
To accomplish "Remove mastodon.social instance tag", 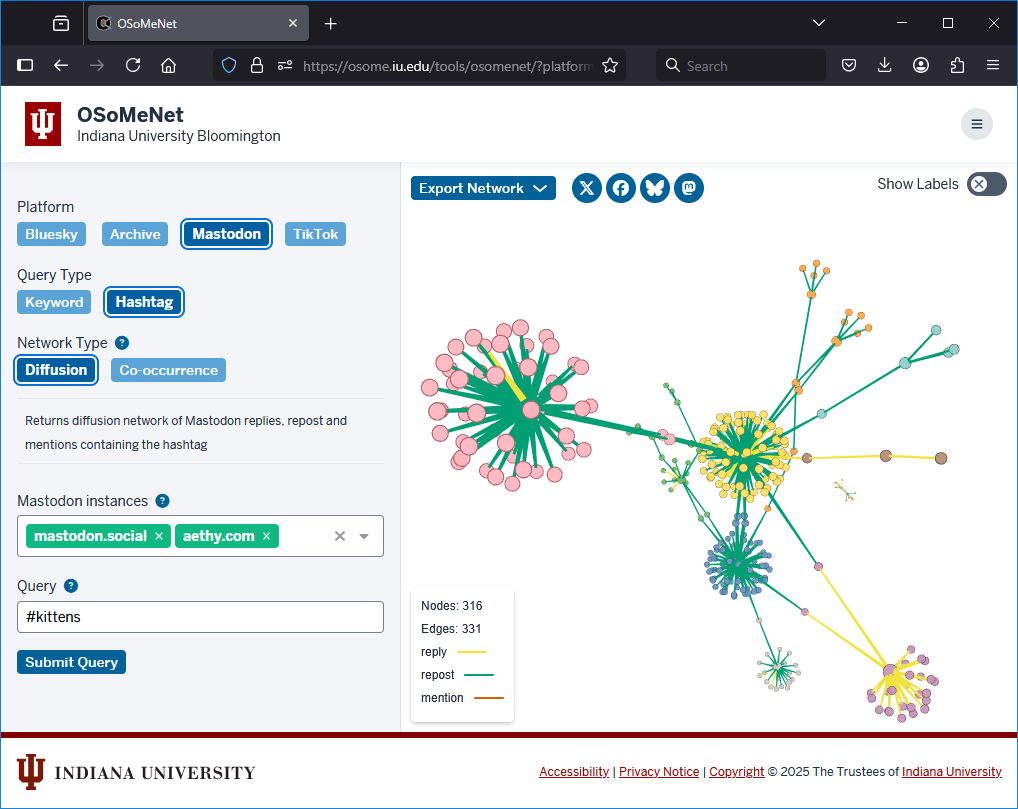I will [159, 536].
